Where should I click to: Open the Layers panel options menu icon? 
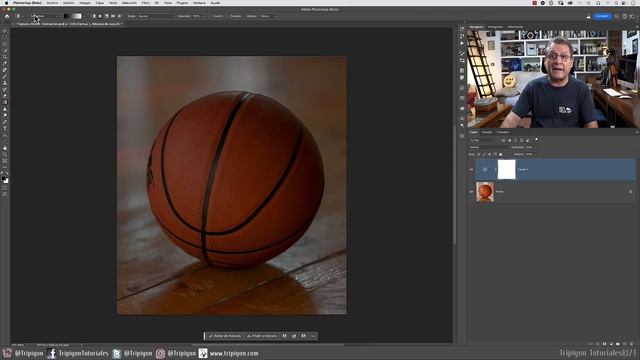pos(637,132)
